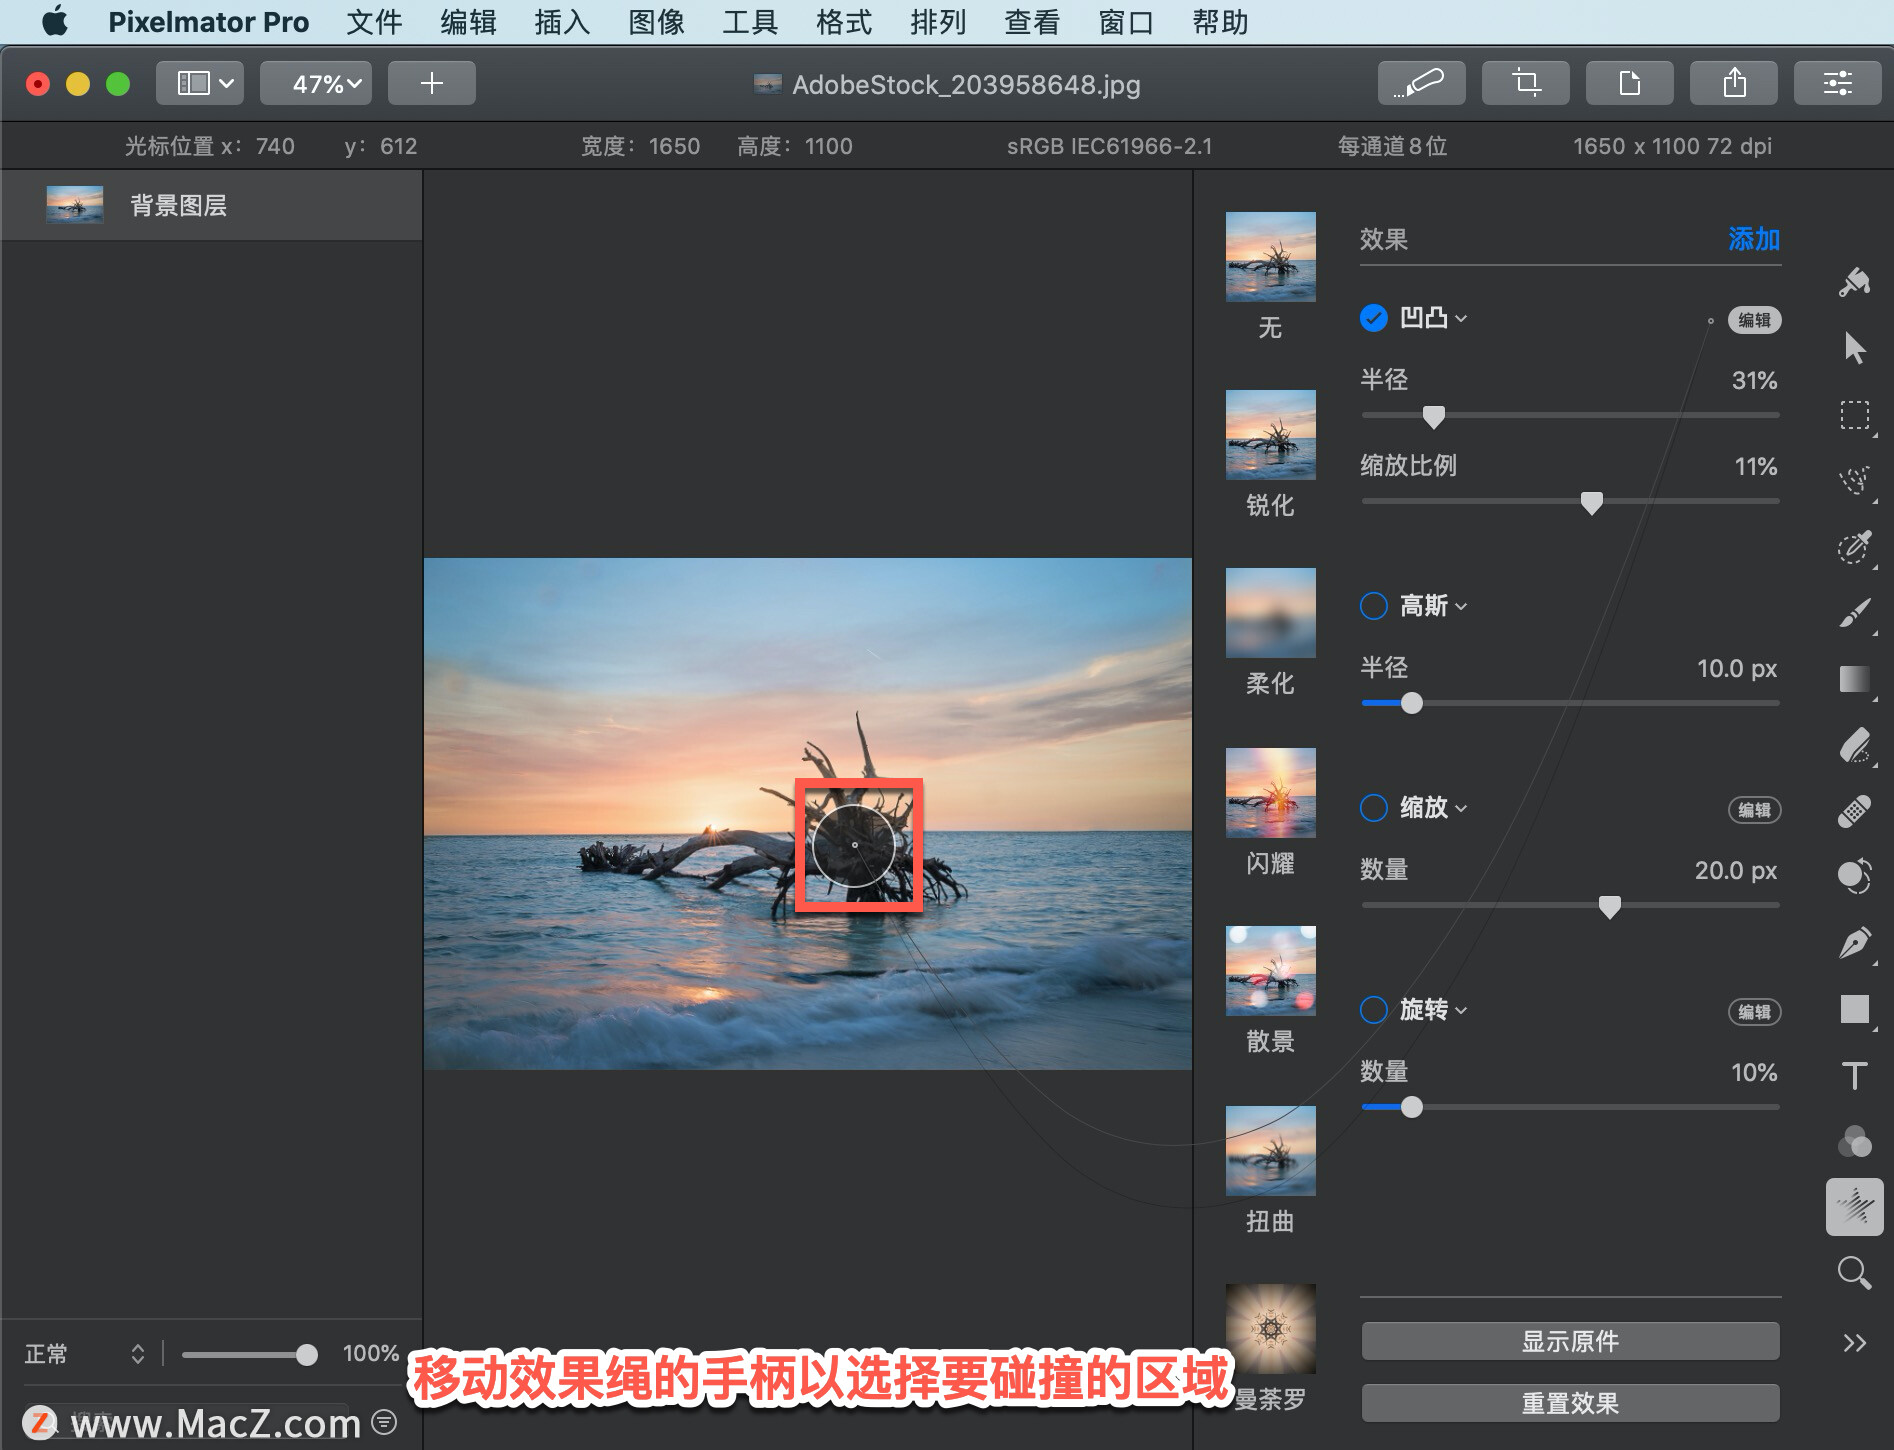Screen dimensions: 1894x1450
Task: Select the 闪耀 effect preset thumbnail
Action: point(1270,793)
